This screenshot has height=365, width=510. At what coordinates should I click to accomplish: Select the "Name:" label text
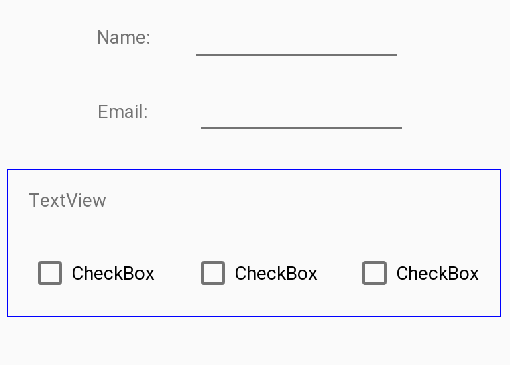[x=124, y=37]
